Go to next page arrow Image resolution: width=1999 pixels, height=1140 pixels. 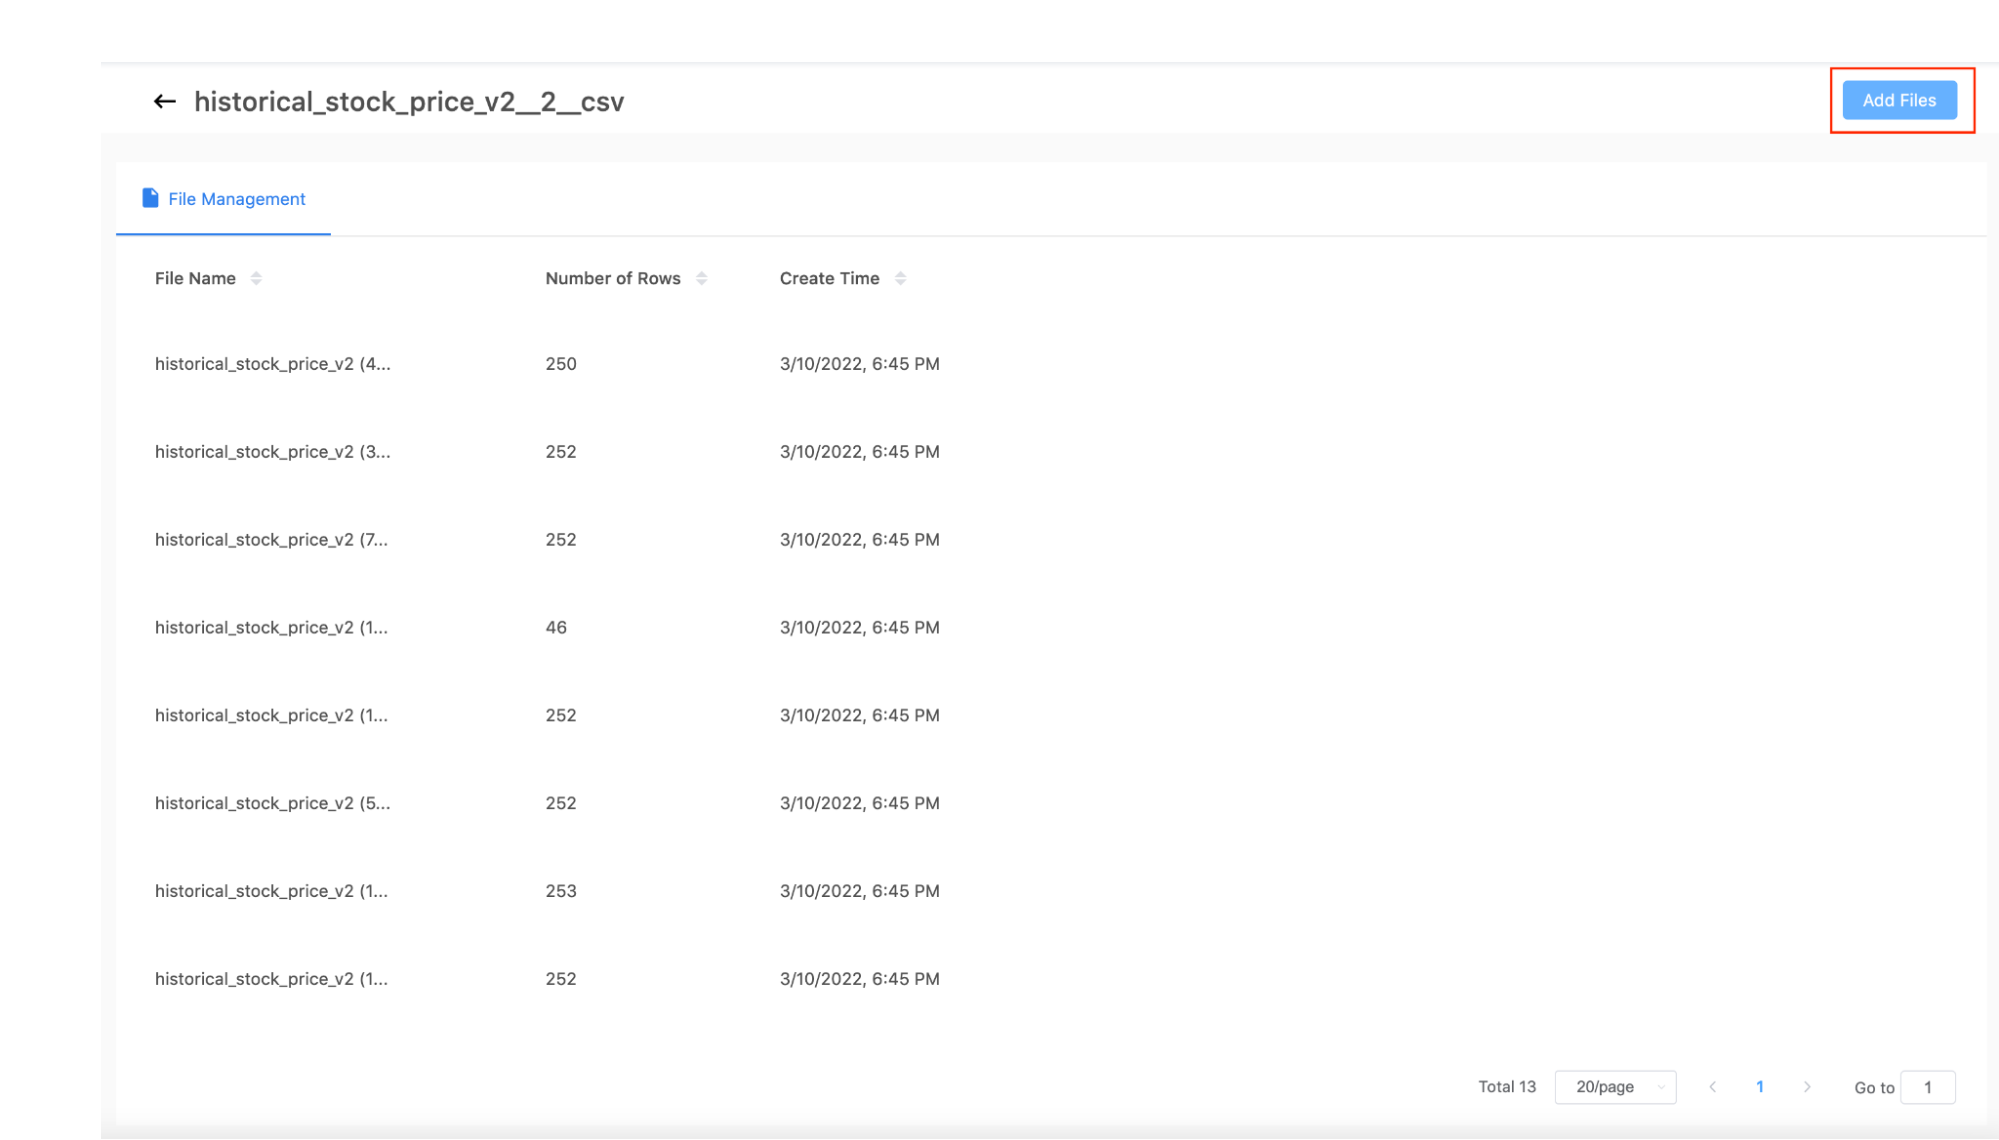1807,1087
